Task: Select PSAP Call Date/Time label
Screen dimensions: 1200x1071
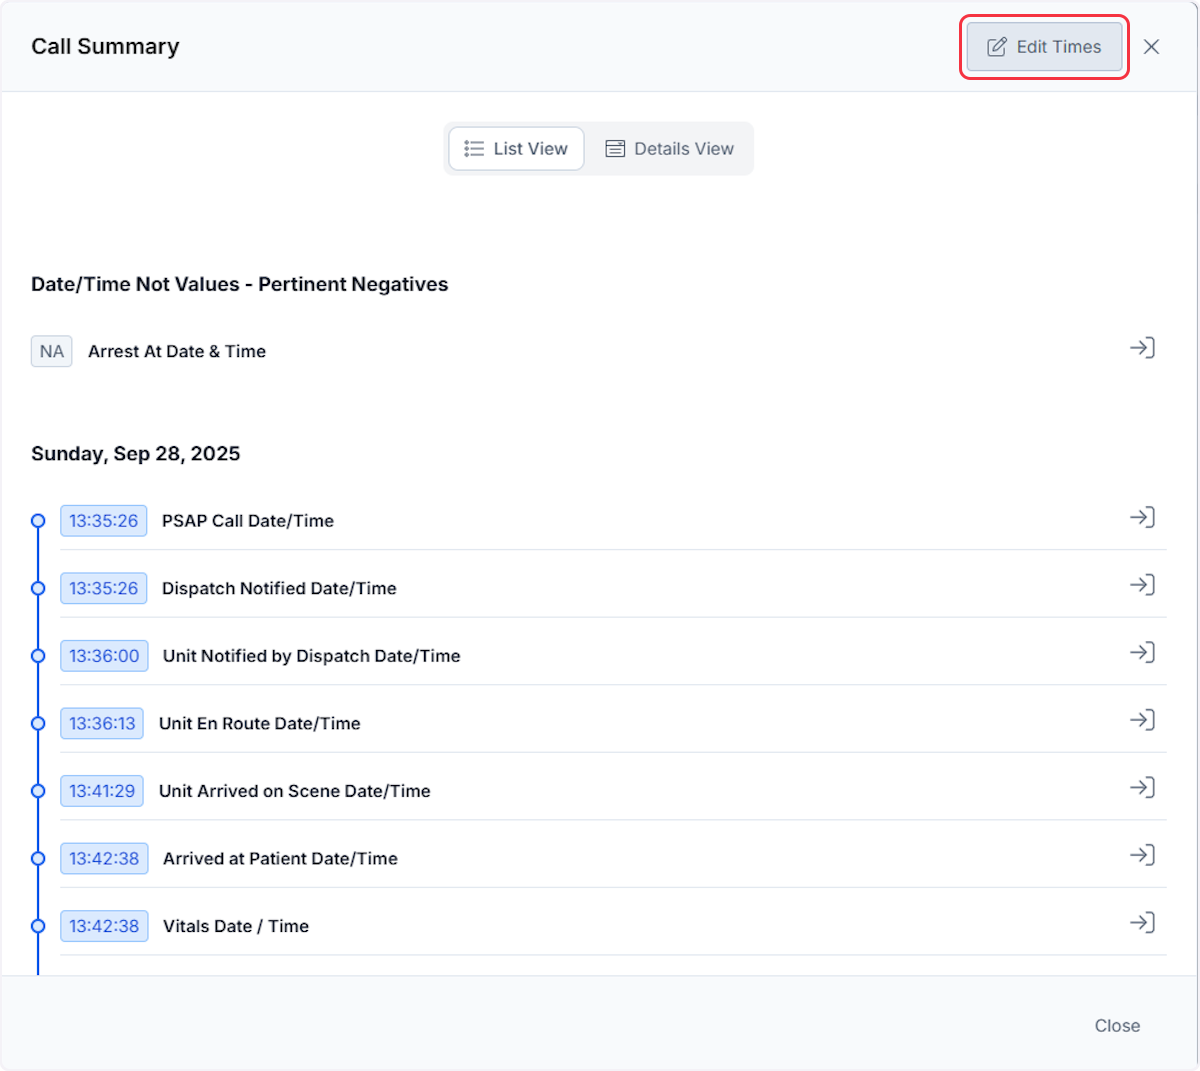Action: tap(248, 521)
